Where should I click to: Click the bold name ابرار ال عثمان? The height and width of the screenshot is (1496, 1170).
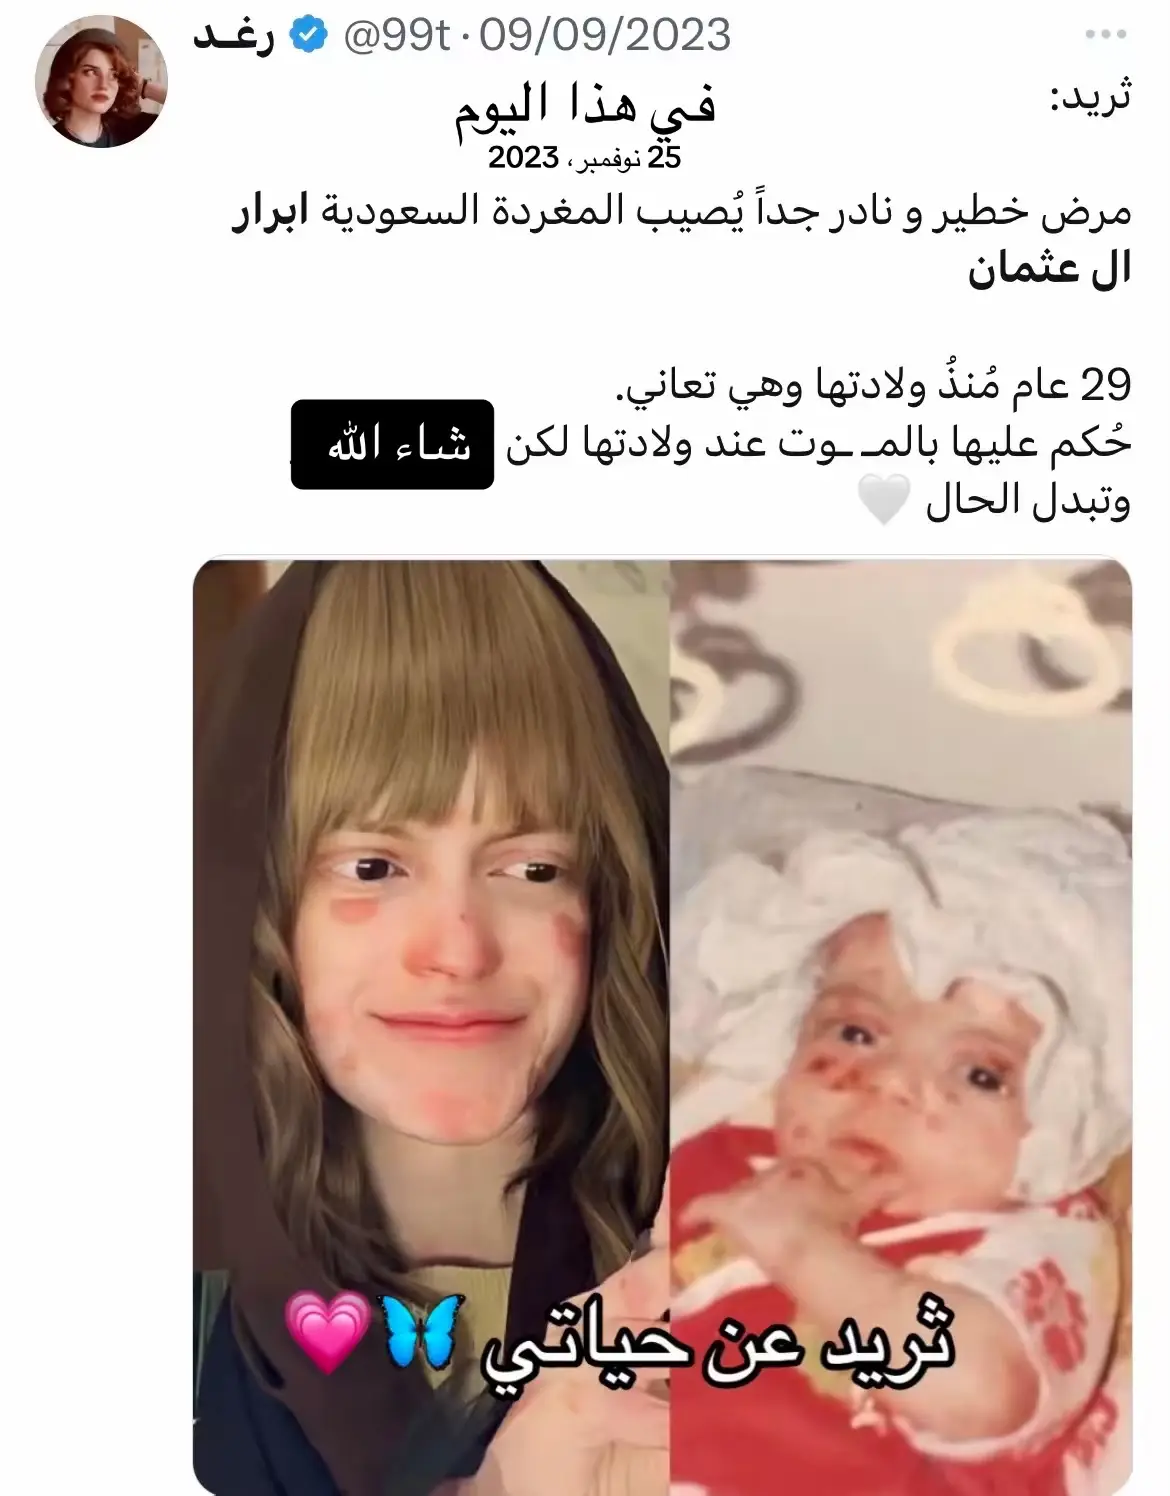(x=1050, y=241)
